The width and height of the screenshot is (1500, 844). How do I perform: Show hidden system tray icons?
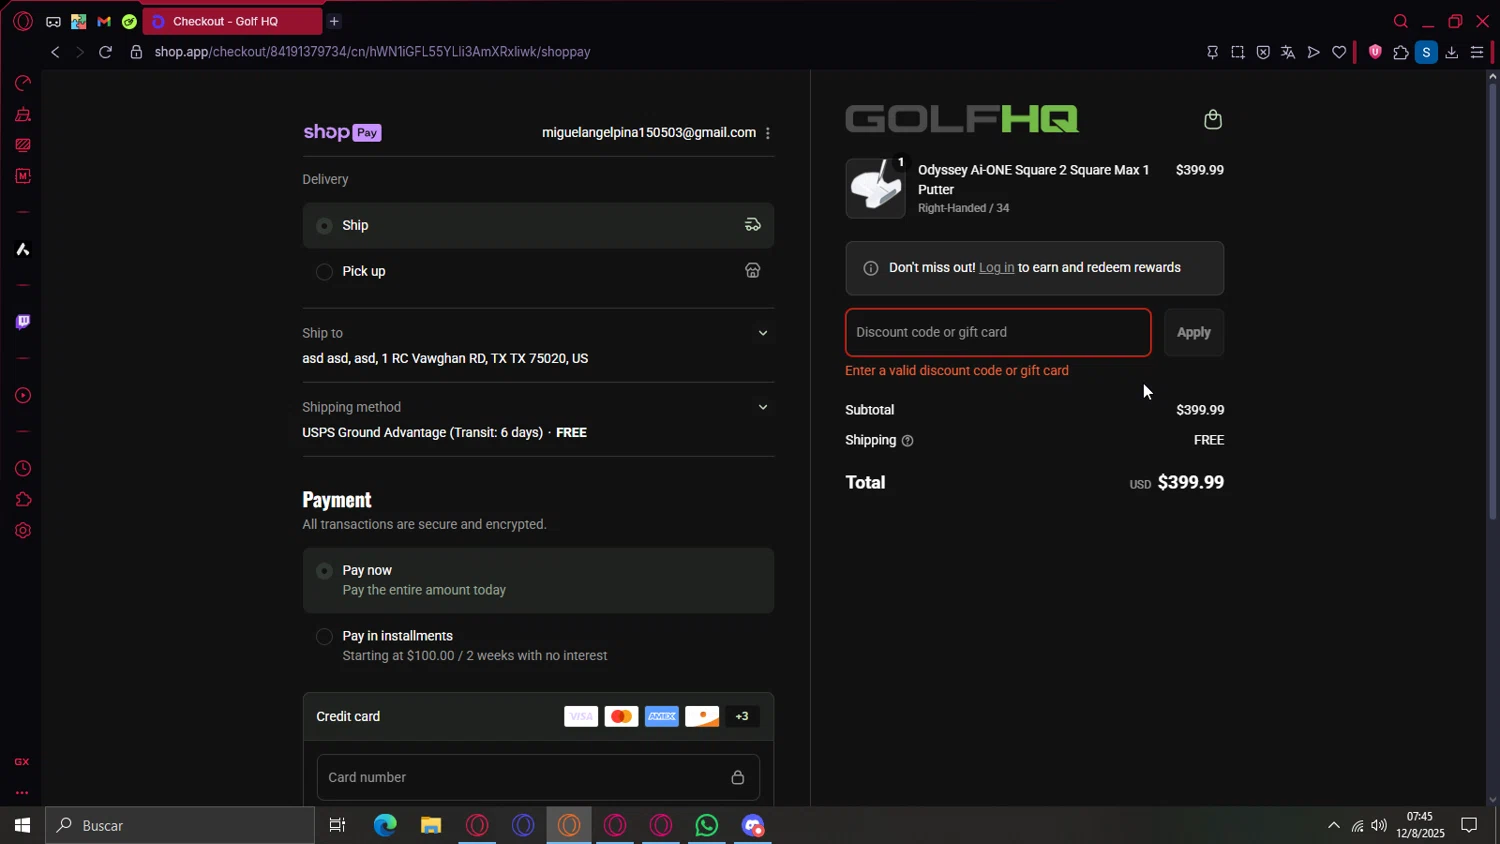tap(1333, 825)
